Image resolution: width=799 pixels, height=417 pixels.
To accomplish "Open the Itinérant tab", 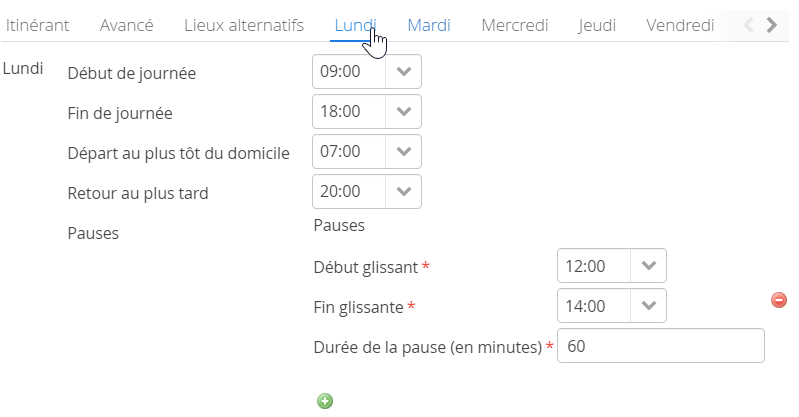I will click(37, 25).
